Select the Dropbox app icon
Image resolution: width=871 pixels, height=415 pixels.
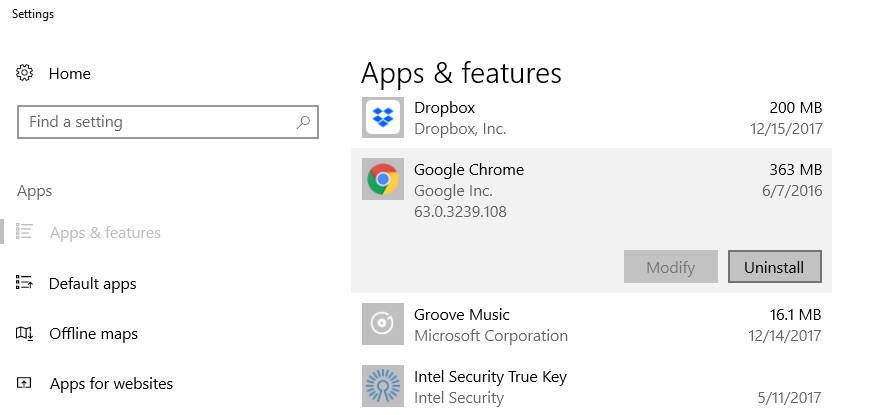383,117
